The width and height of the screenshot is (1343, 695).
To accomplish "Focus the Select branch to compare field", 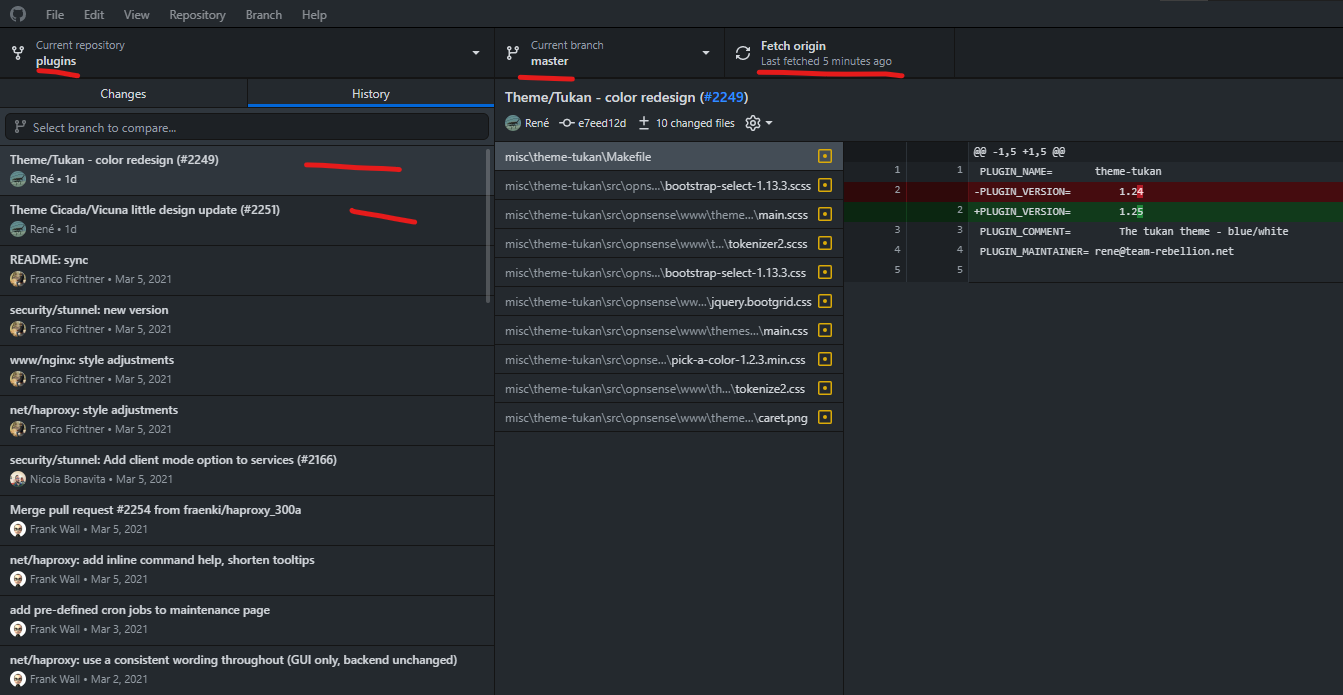I will click(247, 127).
